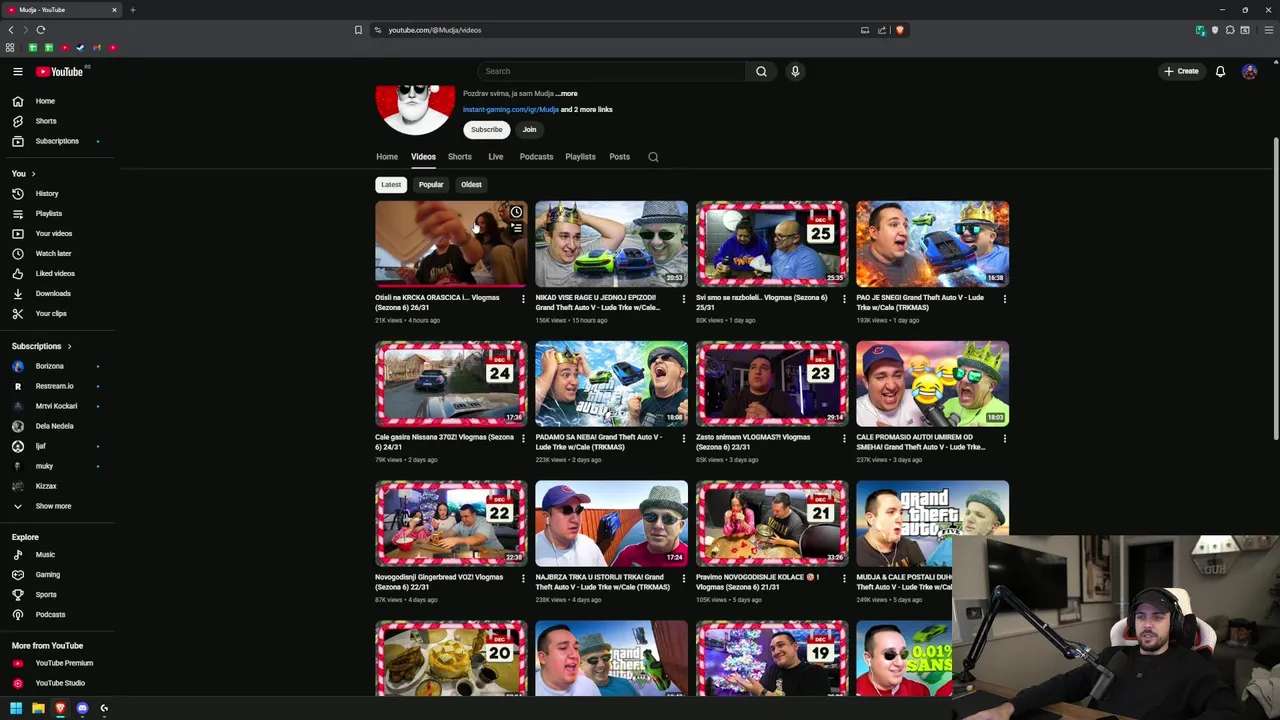Open YouTube Studio link

pos(58,683)
